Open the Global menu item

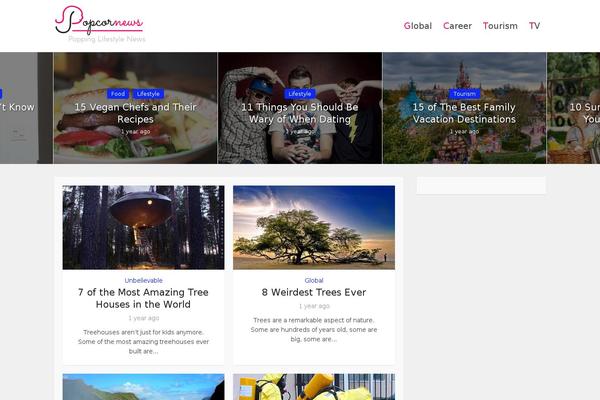point(417,26)
